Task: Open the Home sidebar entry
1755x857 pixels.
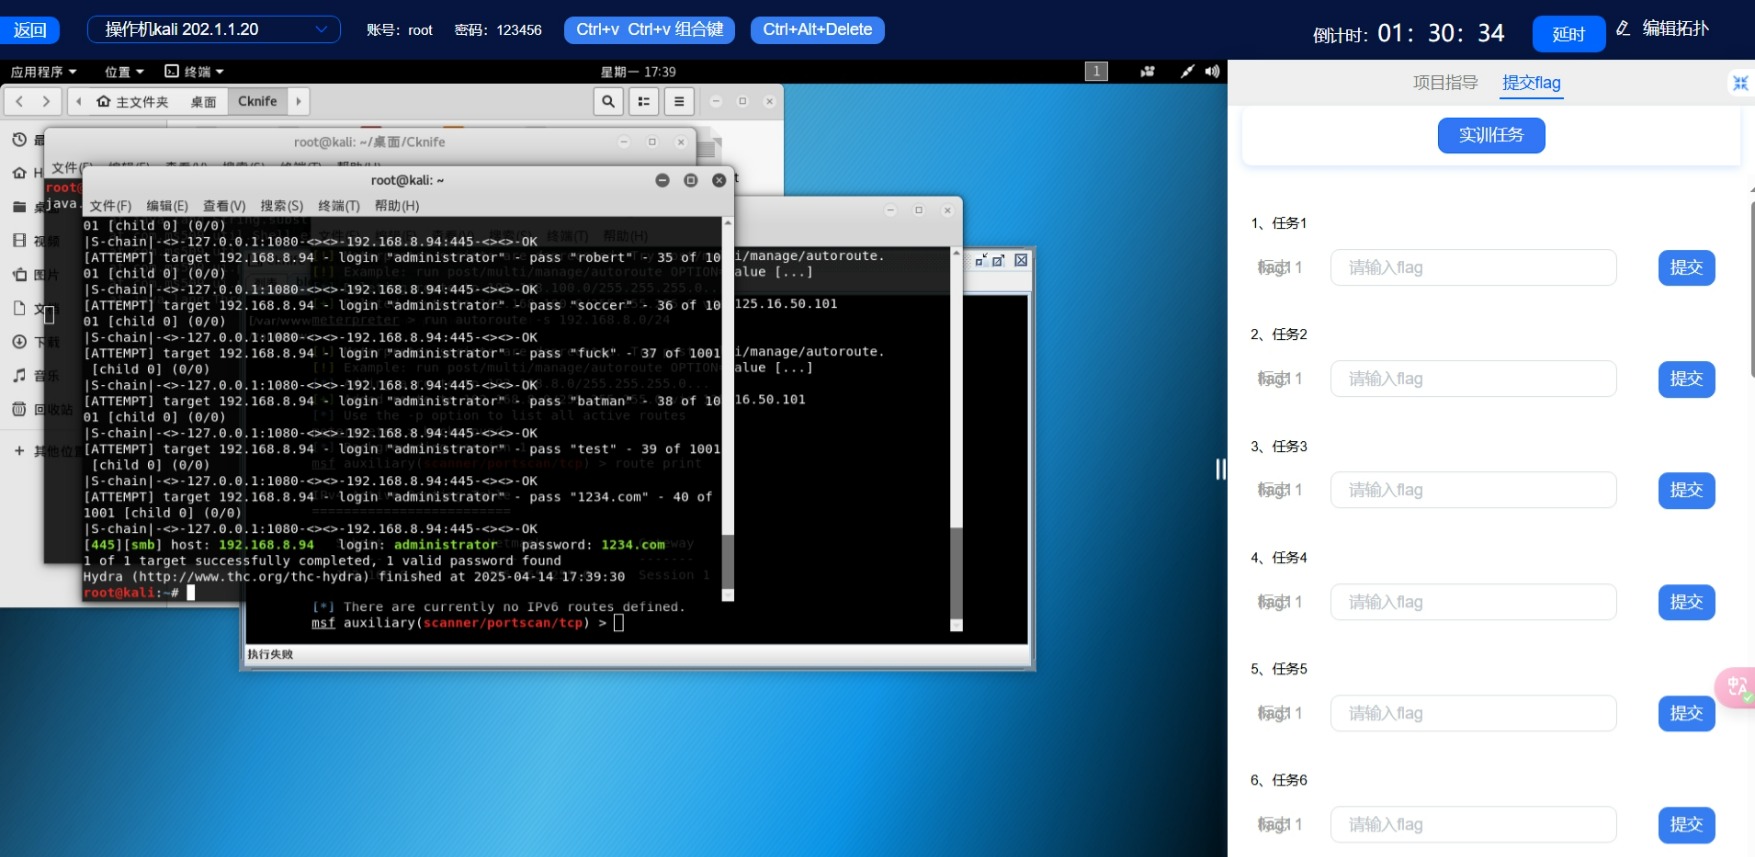Action: [19, 173]
